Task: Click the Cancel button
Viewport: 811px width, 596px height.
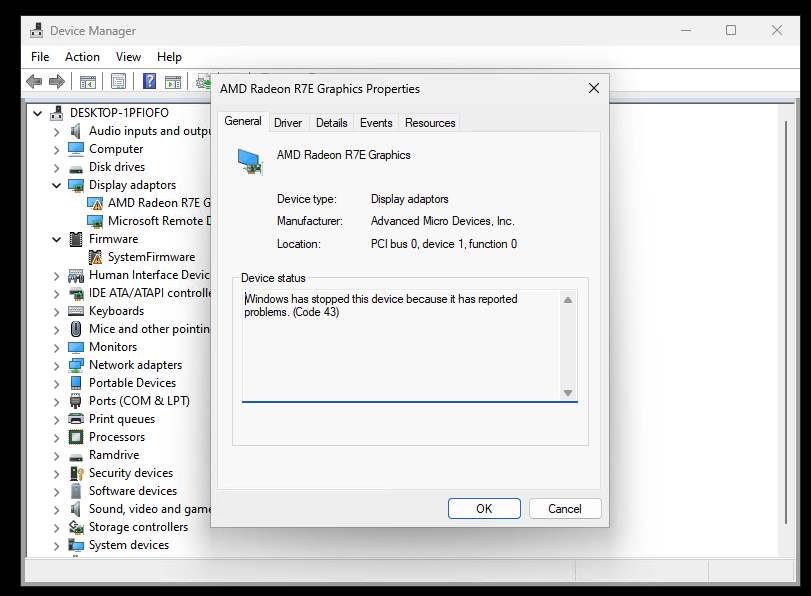Action: tap(565, 508)
